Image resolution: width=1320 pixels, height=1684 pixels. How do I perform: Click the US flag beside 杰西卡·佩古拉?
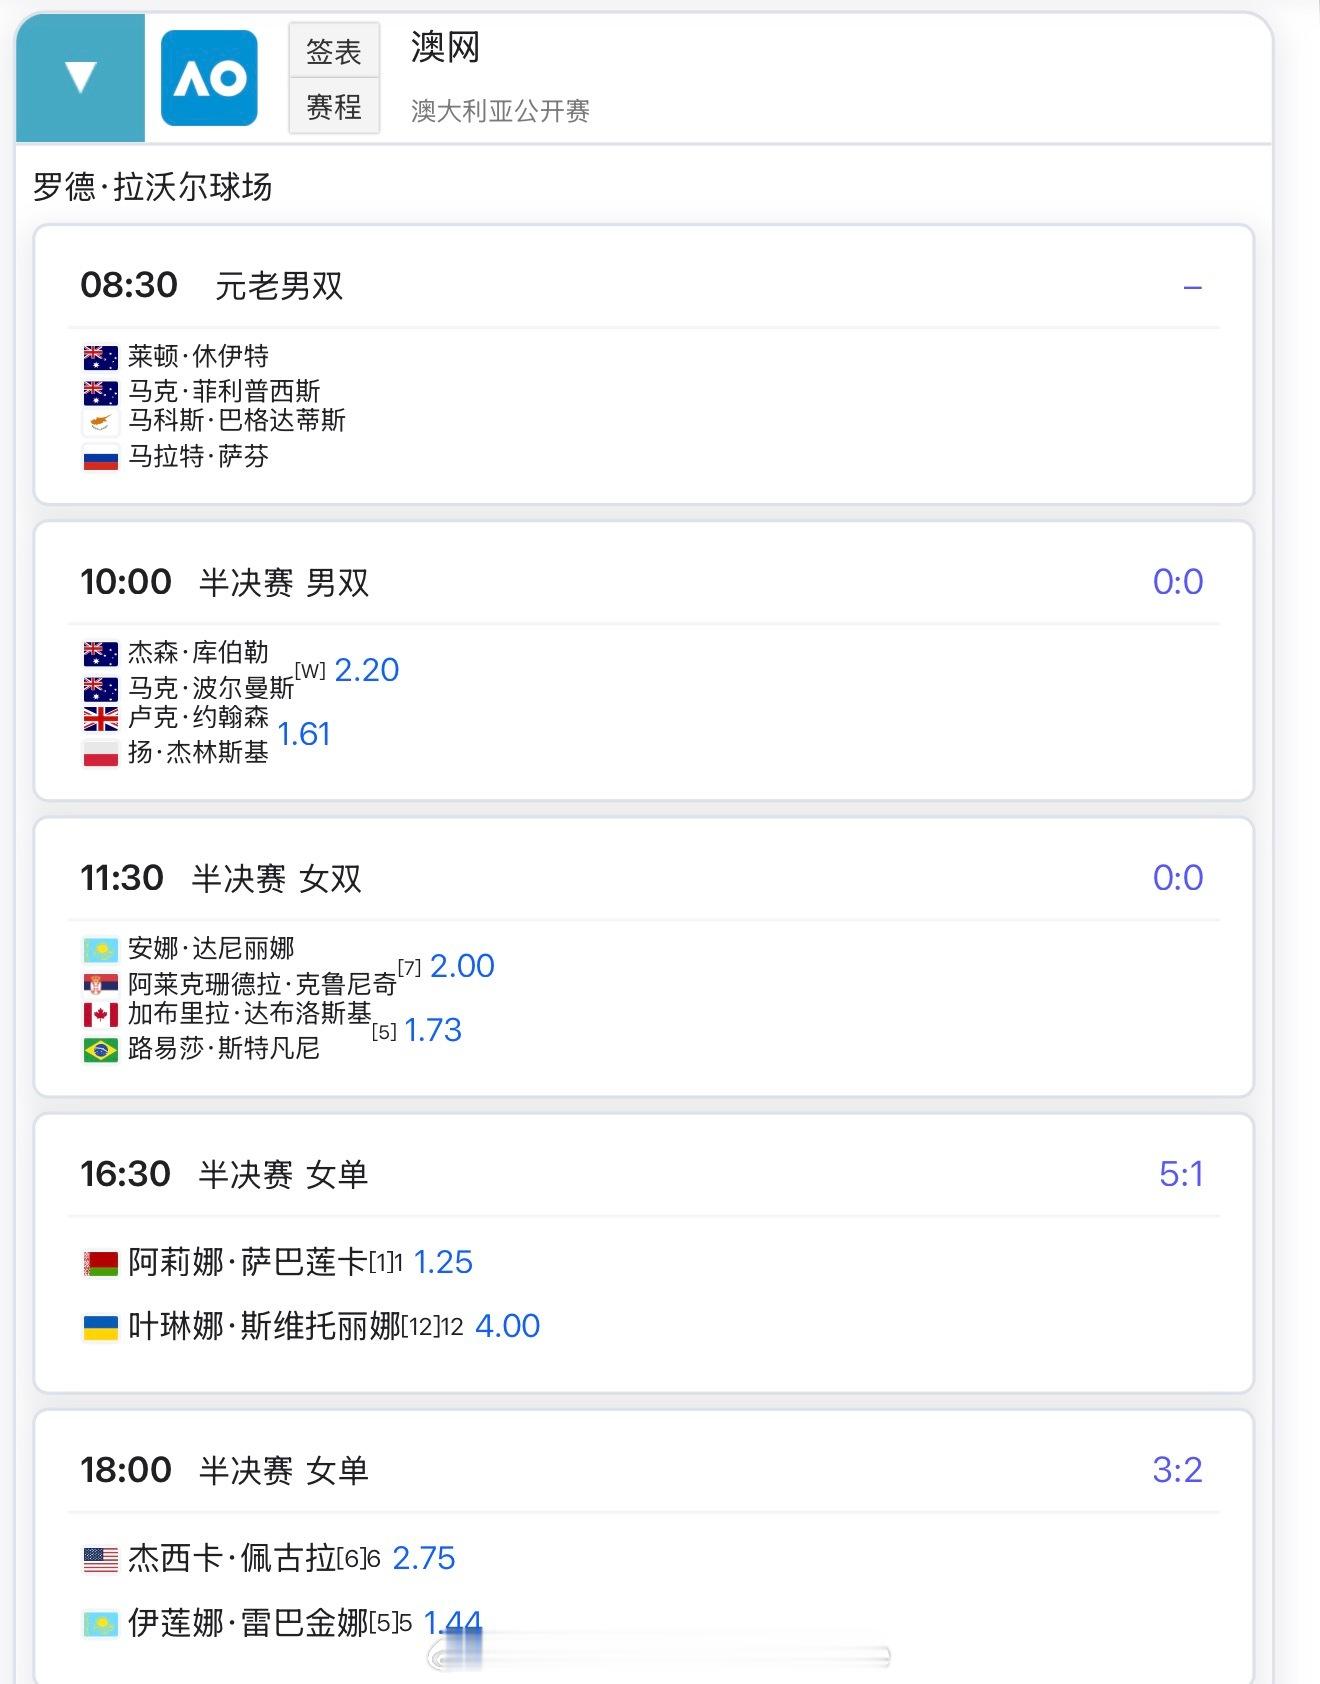click(x=100, y=1559)
